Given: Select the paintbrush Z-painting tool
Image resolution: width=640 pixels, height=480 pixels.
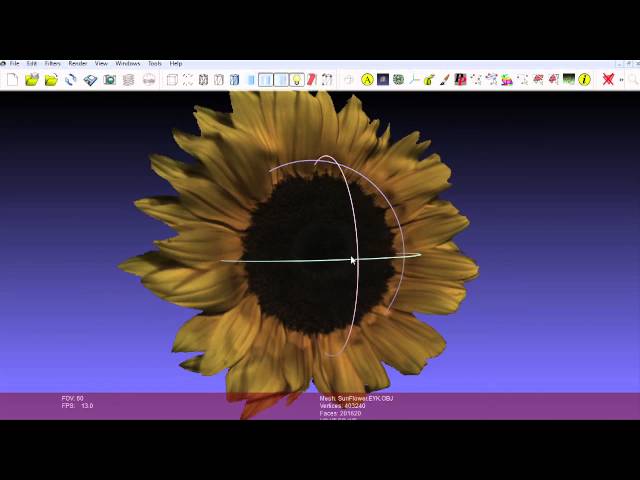Looking at the screenshot, I should tap(444, 79).
